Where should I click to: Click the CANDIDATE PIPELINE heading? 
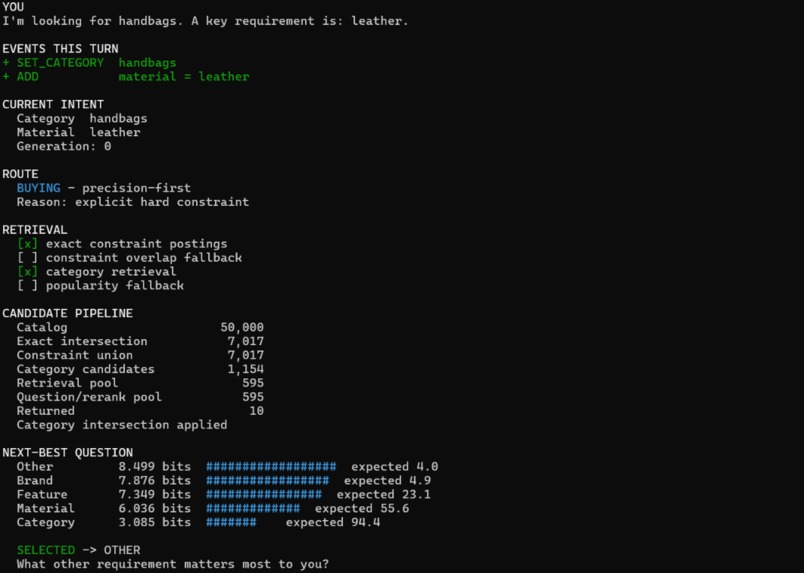pos(68,313)
